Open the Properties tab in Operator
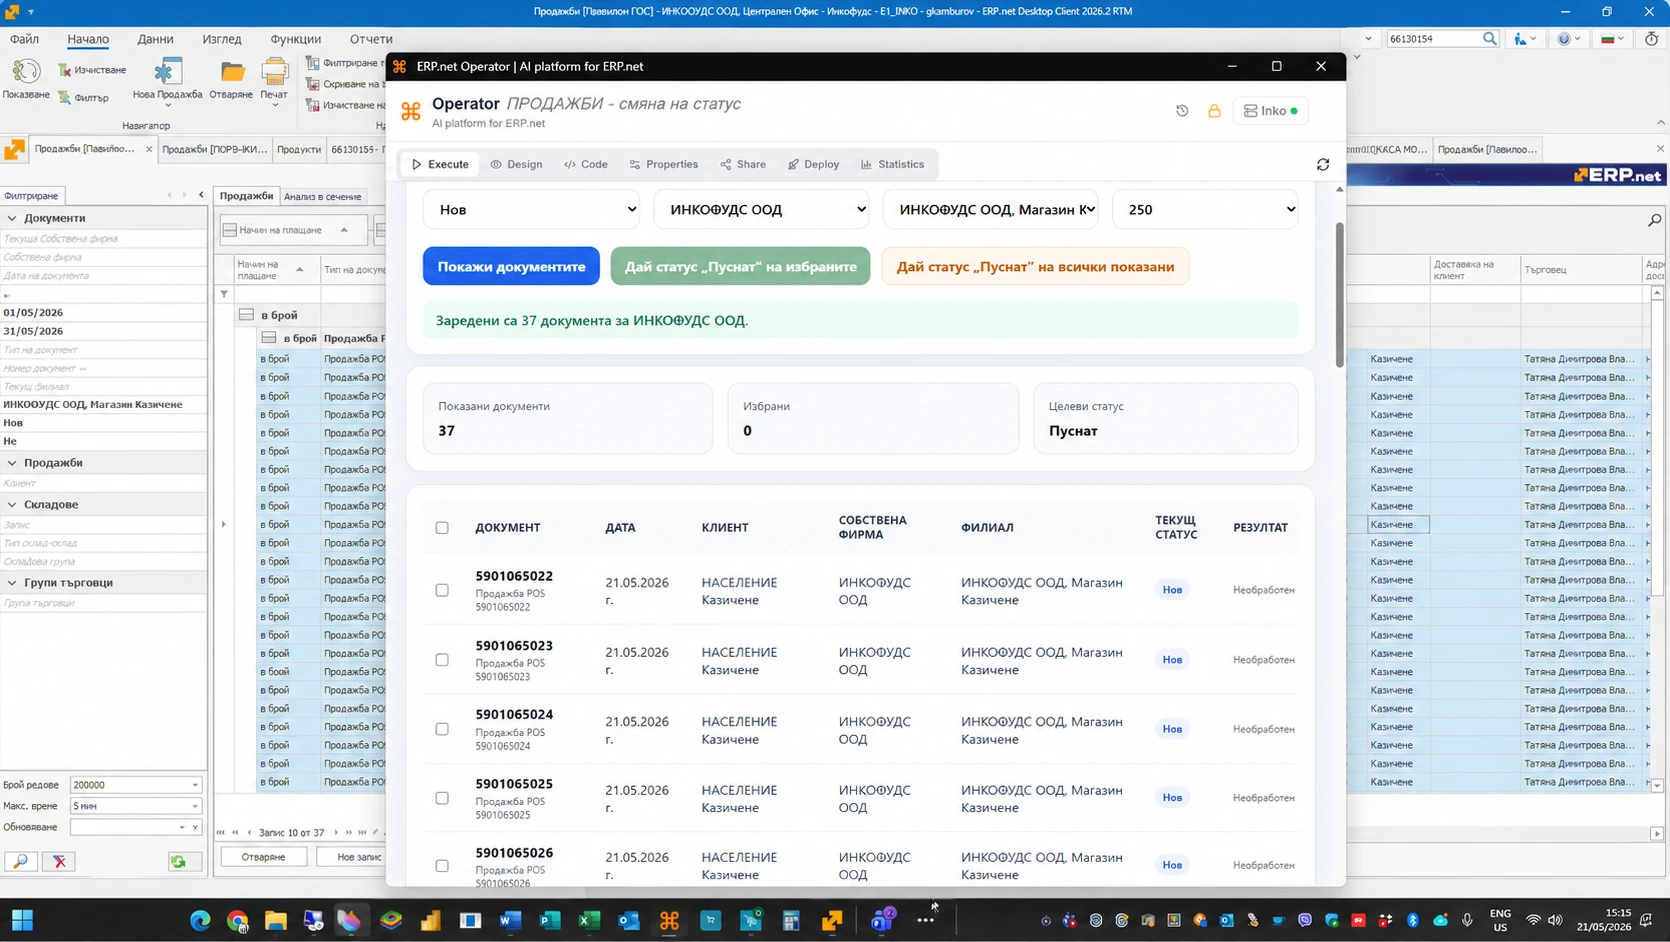 point(664,165)
